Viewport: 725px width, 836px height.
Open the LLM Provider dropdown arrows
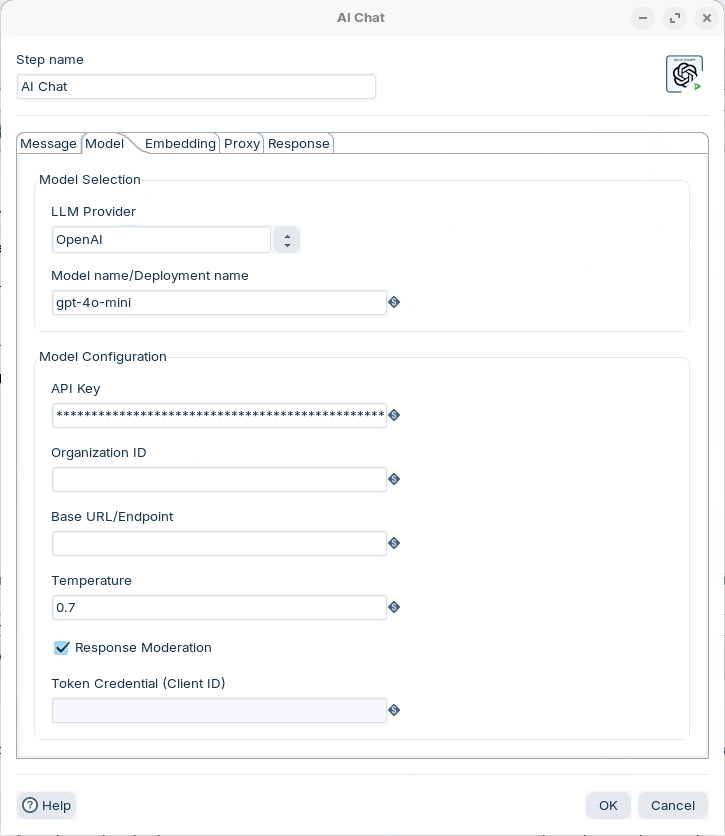tap(287, 240)
